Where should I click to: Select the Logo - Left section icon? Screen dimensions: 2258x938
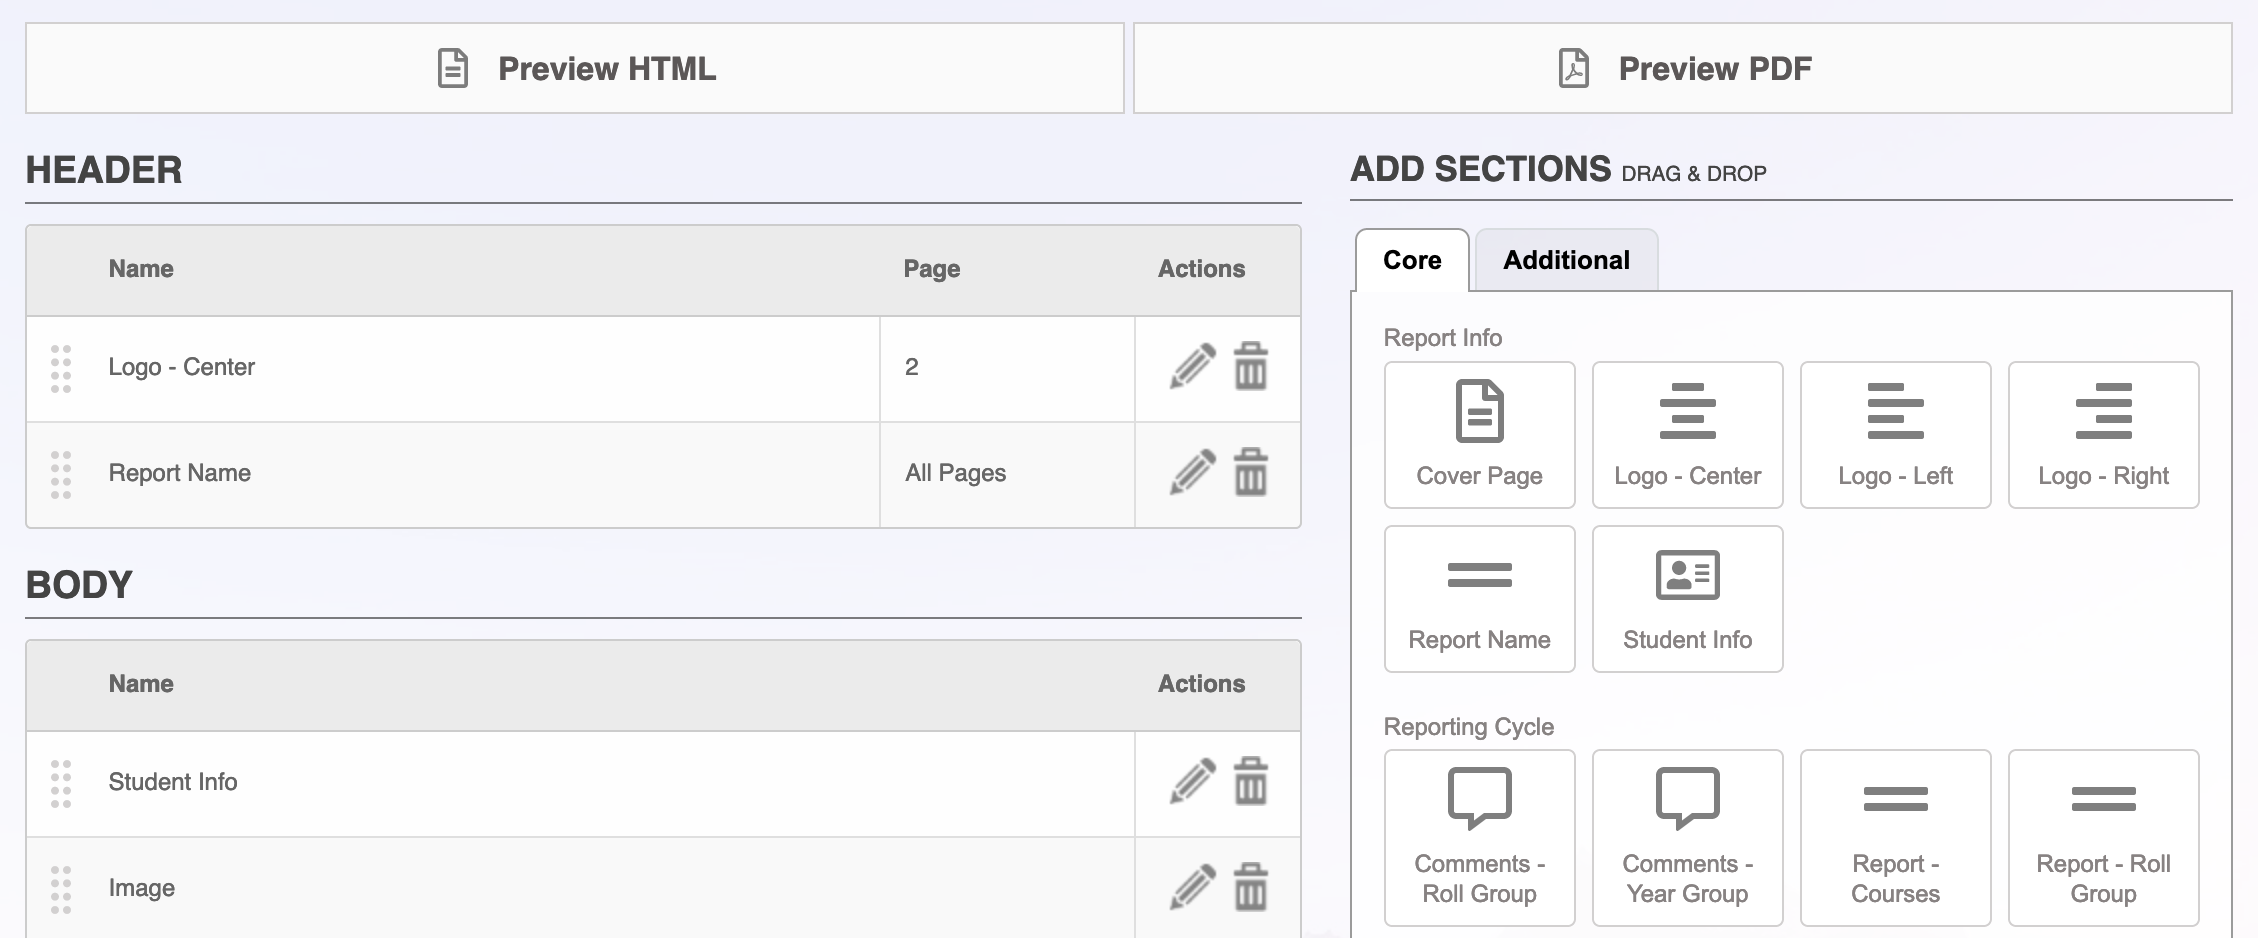pyautogui.click(x=1895, y=434)
